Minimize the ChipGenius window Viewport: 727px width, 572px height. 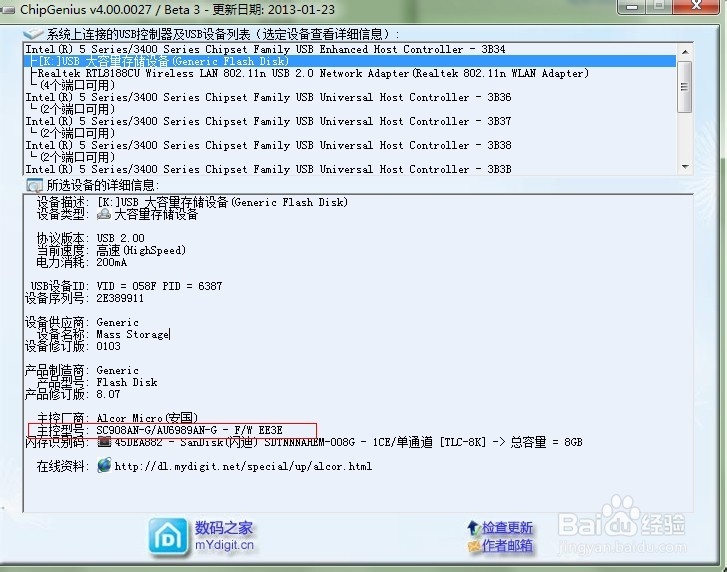pos(631,6)
